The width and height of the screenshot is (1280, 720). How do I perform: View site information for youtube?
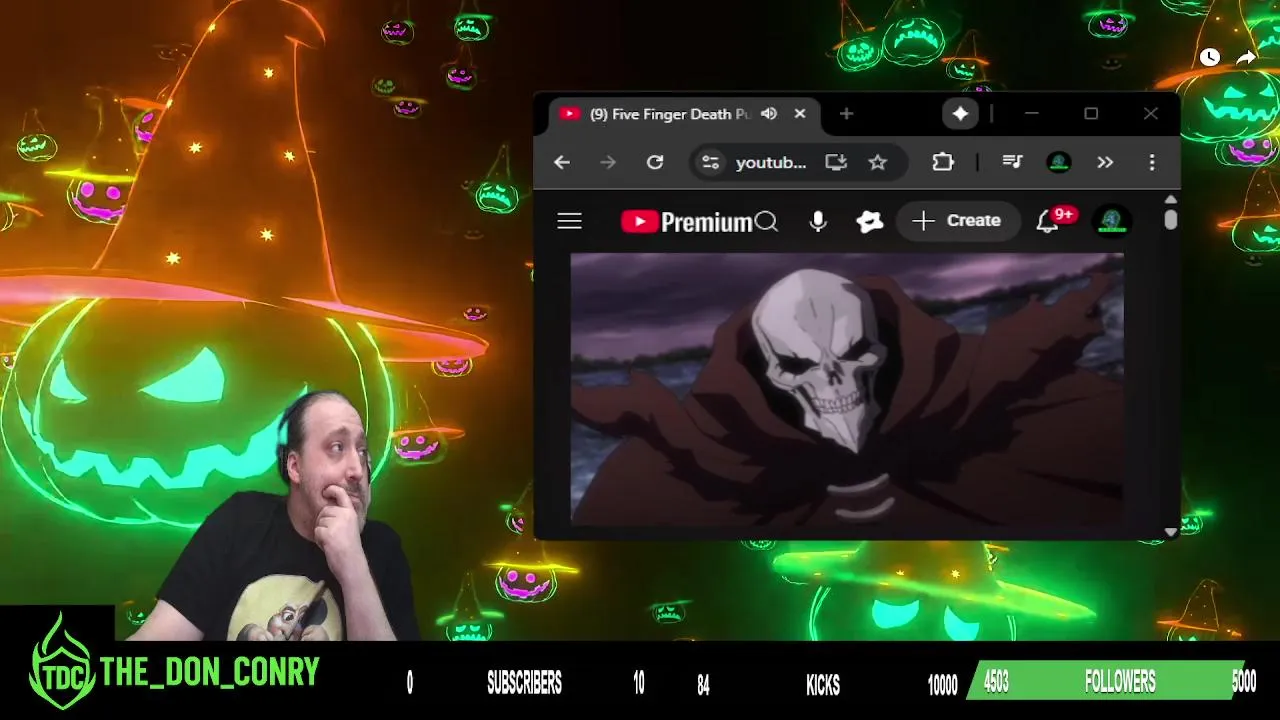[x=710, y=162]
